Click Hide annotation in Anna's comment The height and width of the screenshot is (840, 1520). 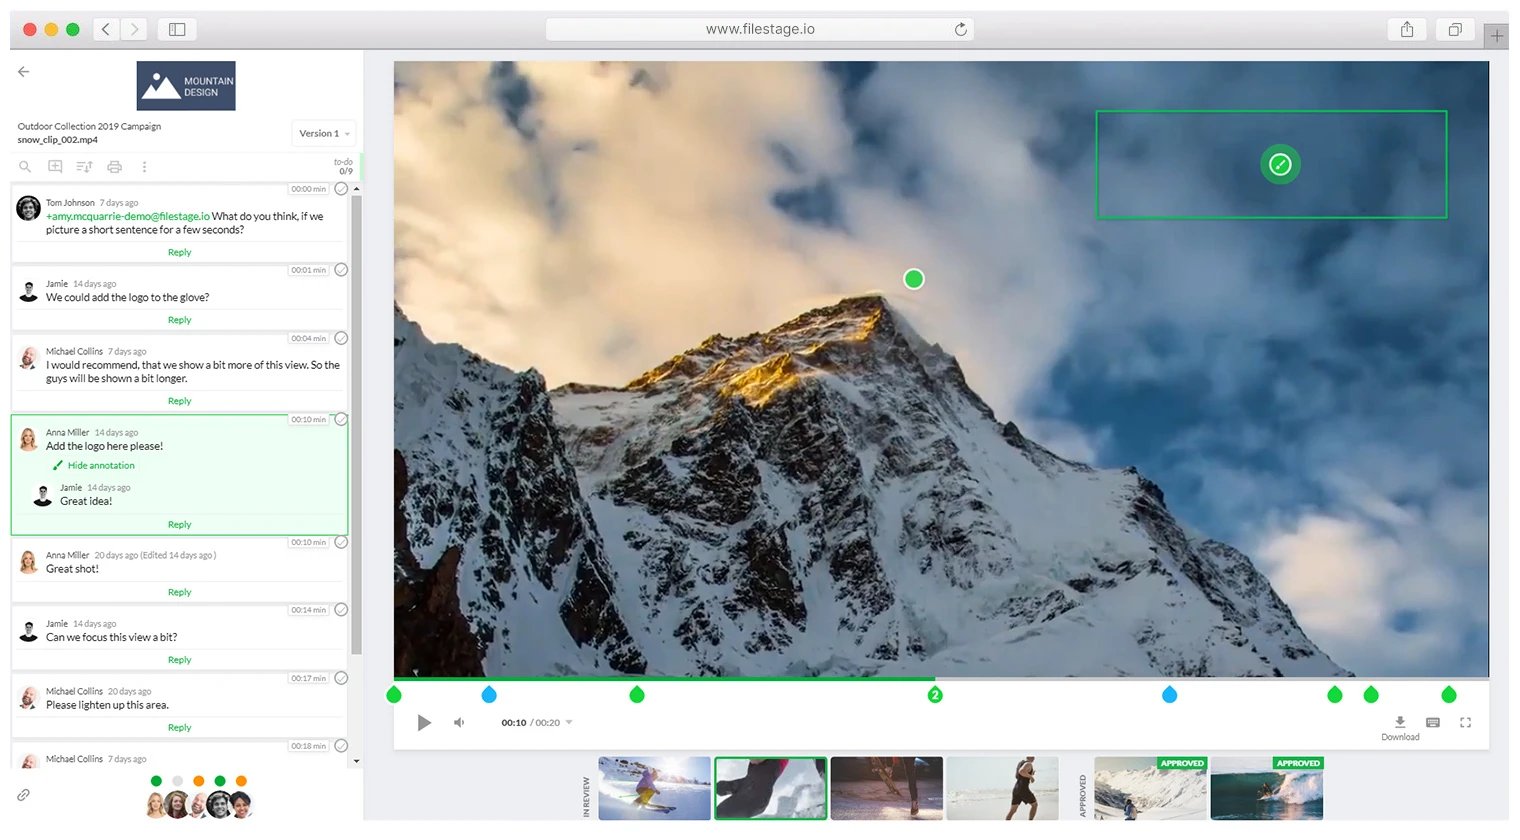(101, 466)
